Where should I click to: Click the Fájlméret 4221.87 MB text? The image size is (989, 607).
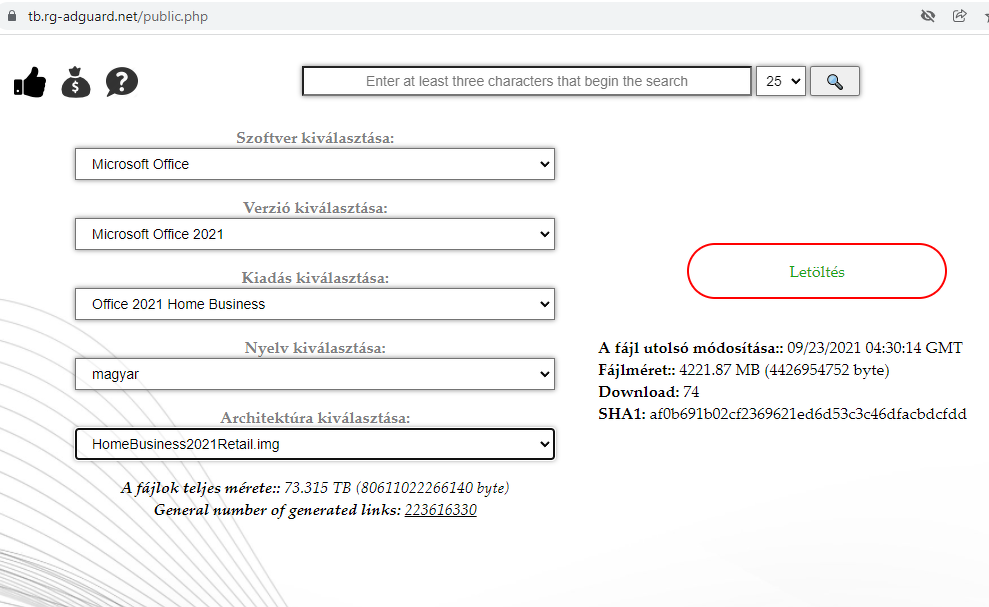744,370
